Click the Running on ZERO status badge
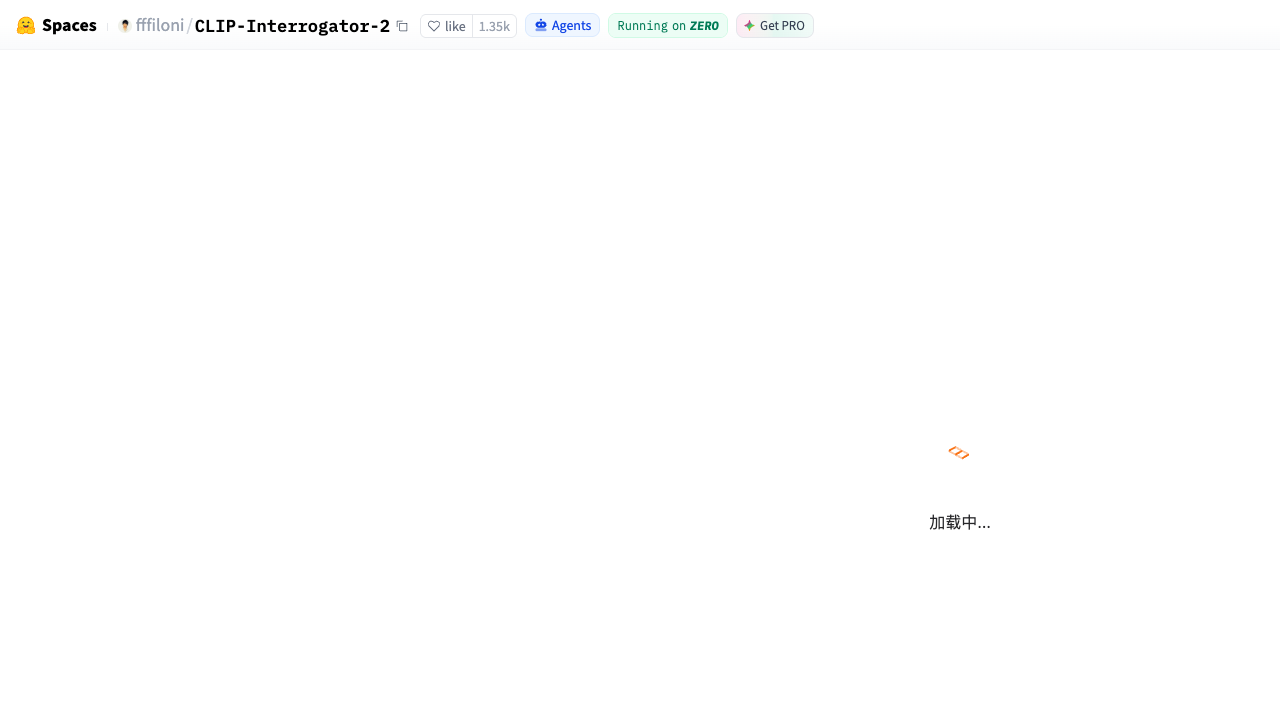 (667, 25)
